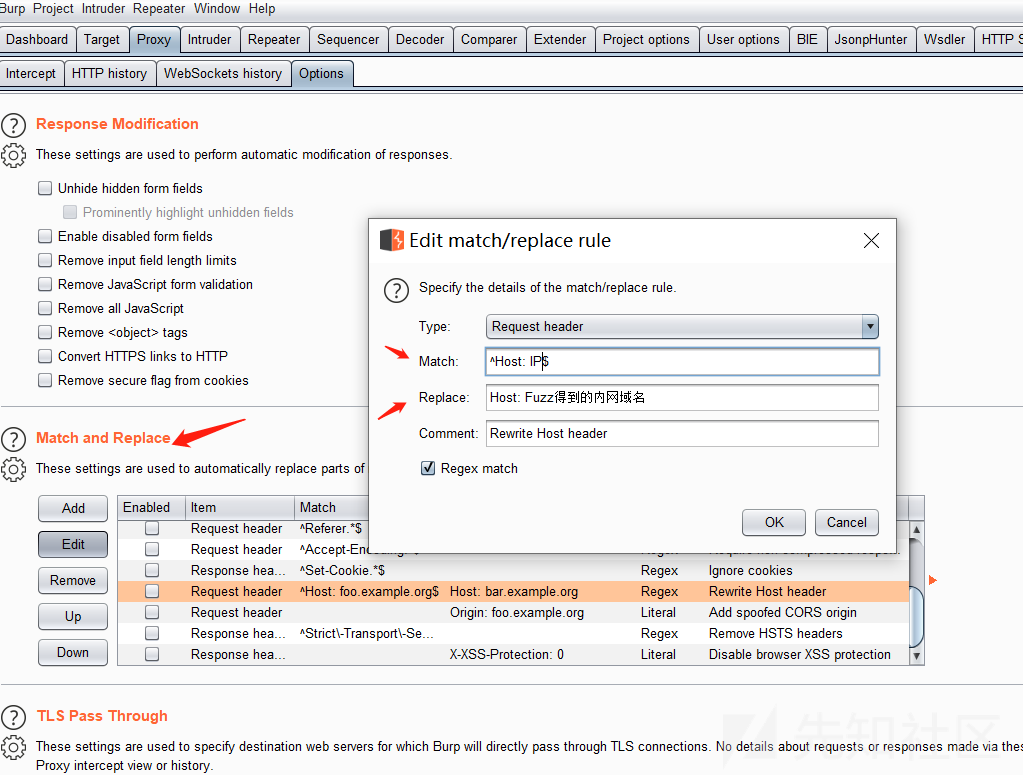The image size is (1023, 775).
Task: Check Remove all JavaScript
Action: (45, 308)
